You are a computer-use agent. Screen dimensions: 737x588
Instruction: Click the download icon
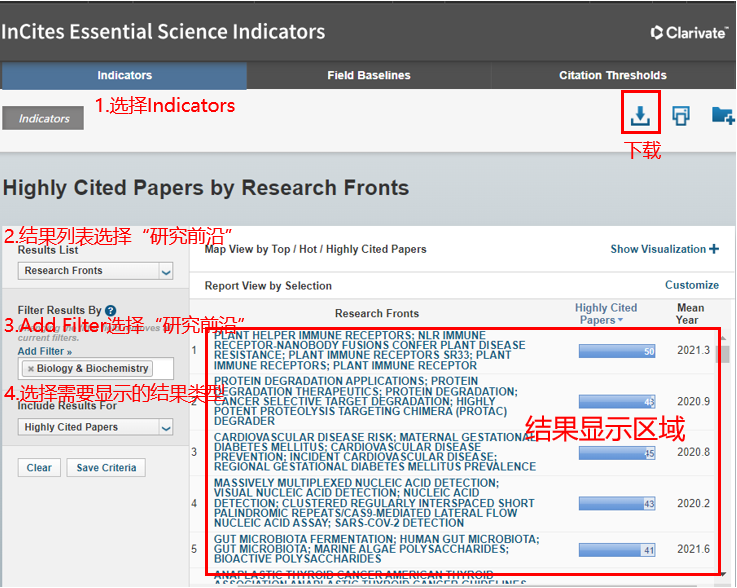point(640,115)
